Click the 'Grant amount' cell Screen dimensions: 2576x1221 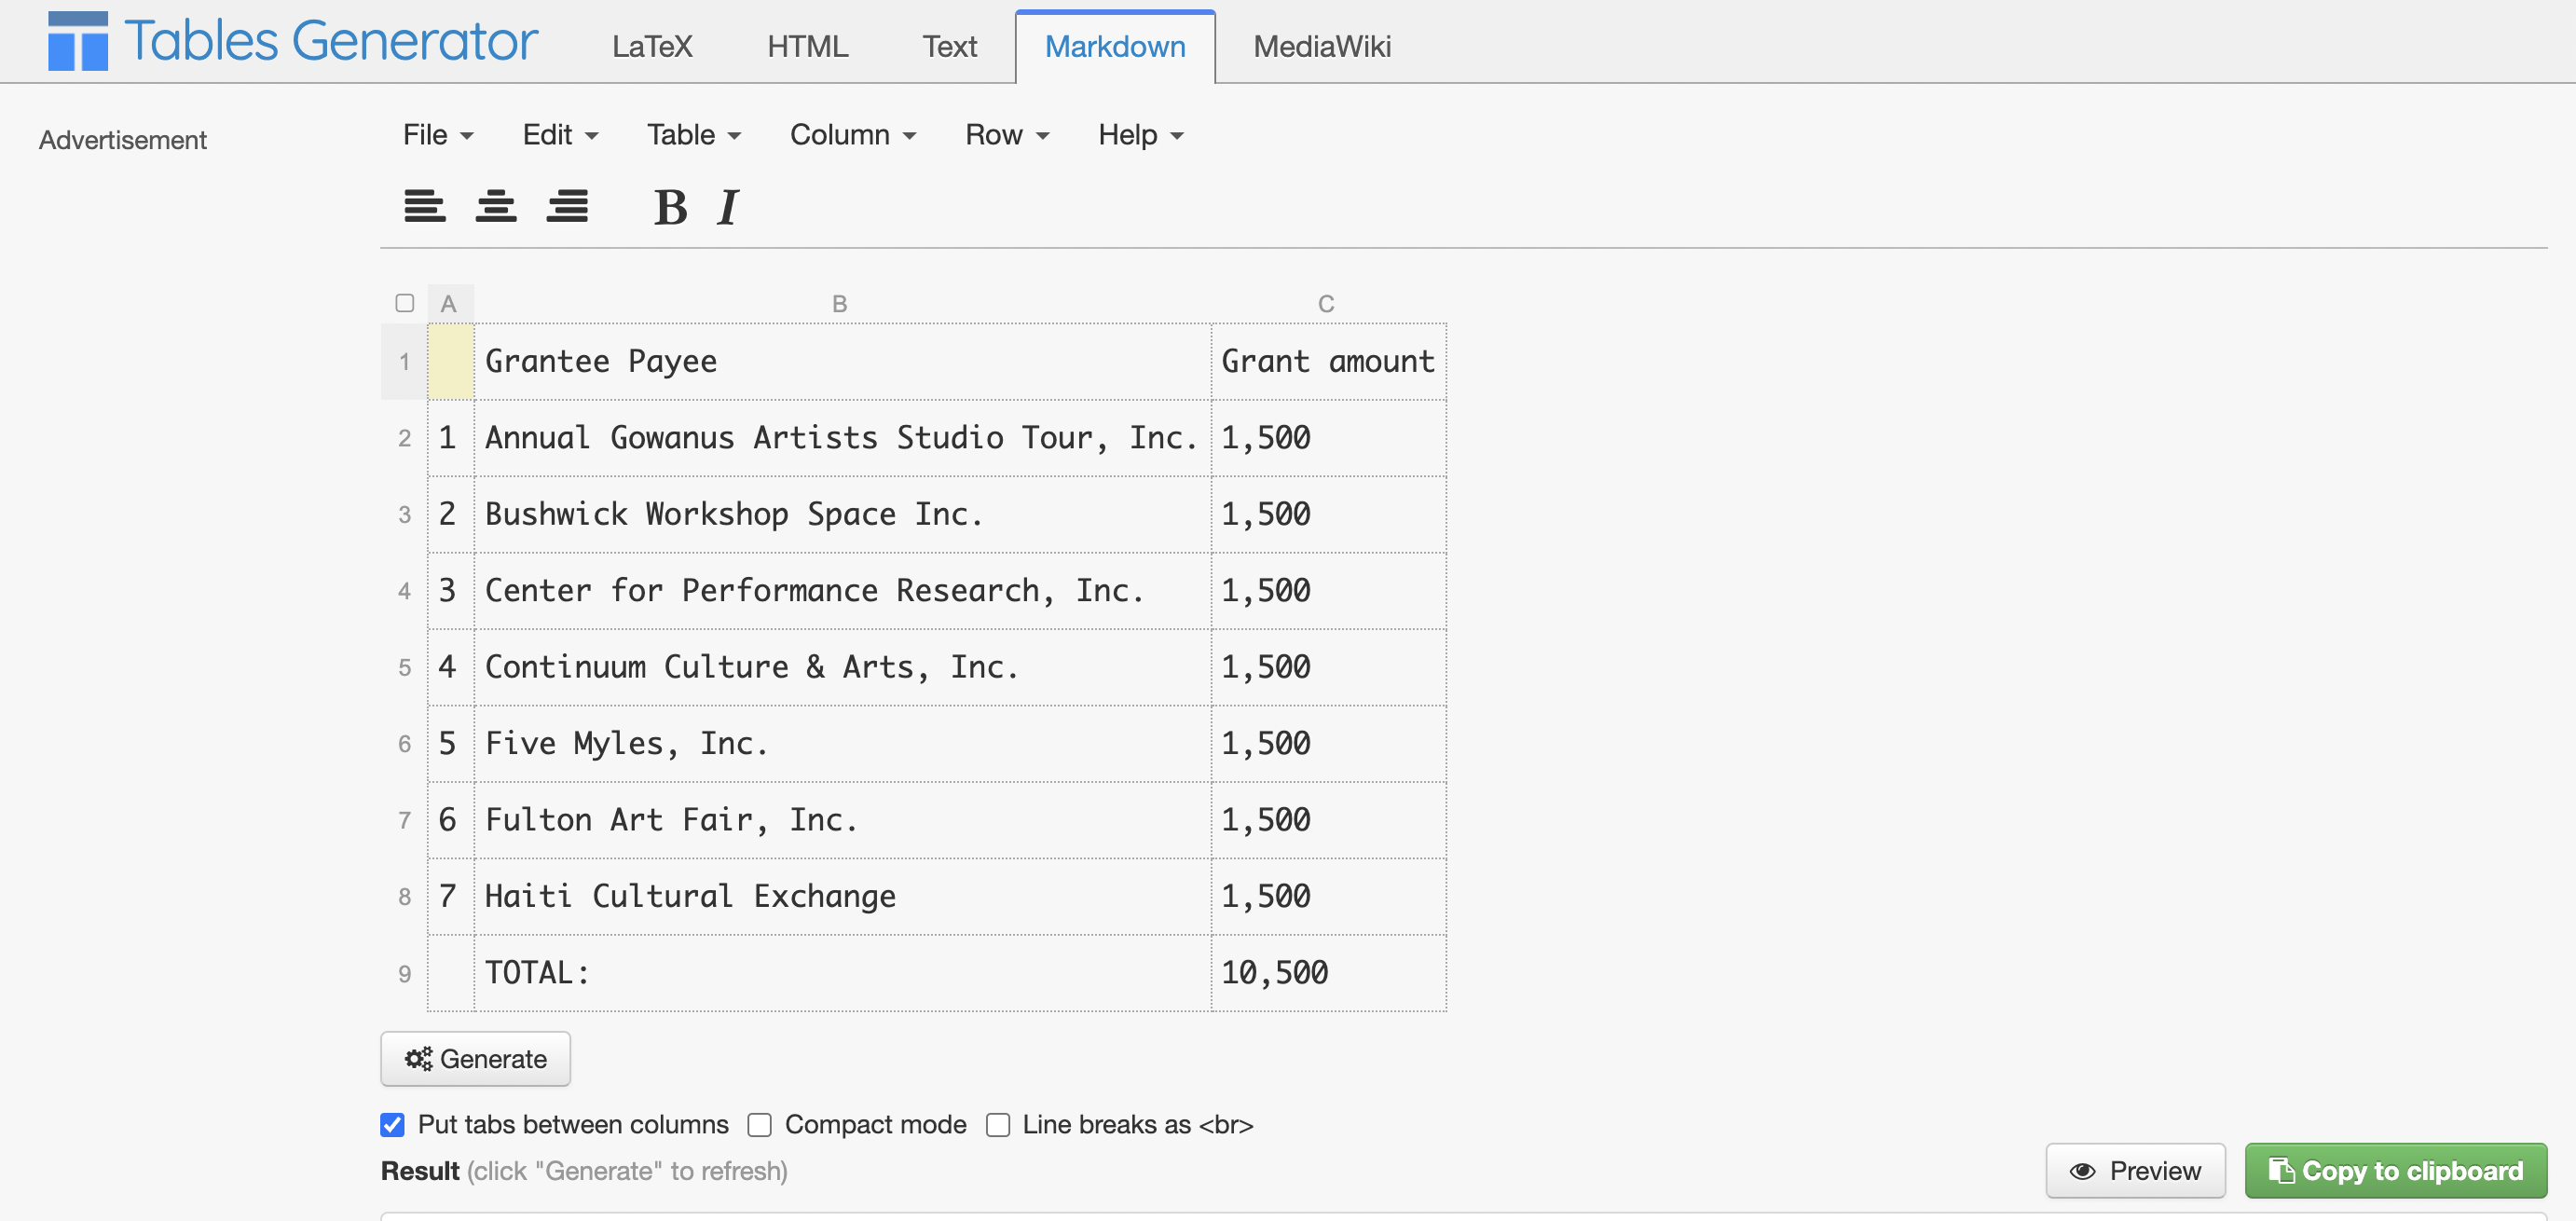pos(1328,362)
